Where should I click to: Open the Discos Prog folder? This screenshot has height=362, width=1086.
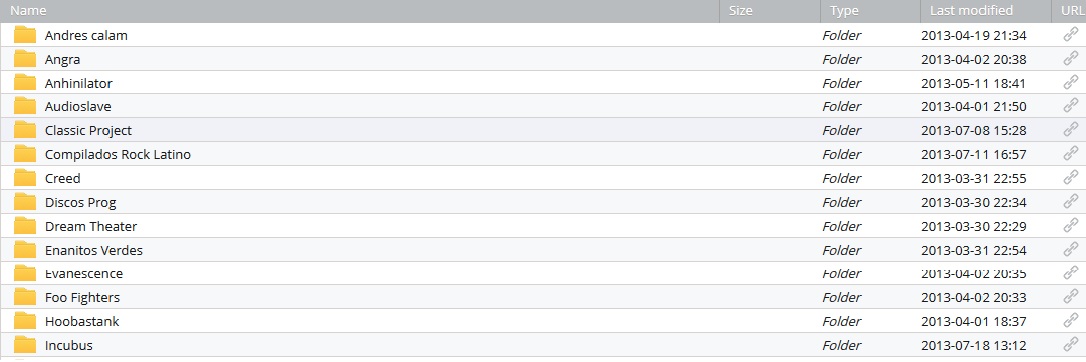pyautogui.click(x=80, y=202)
